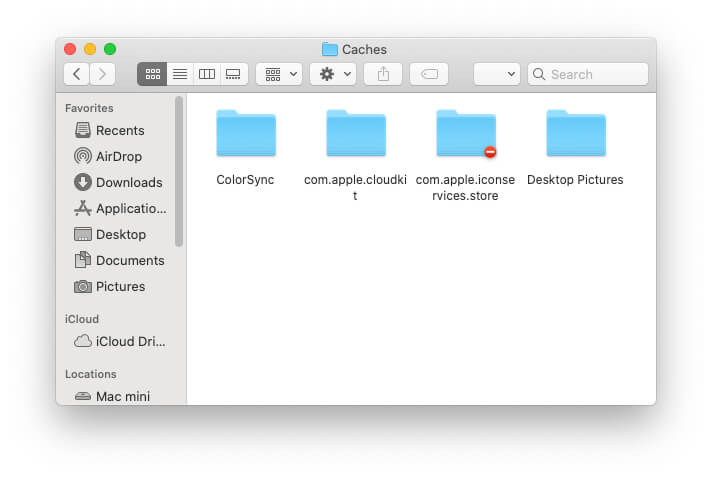Click the iCloud Drive cloud icon
The width and height of the screenshot is (712, 479).
(83, 341)
